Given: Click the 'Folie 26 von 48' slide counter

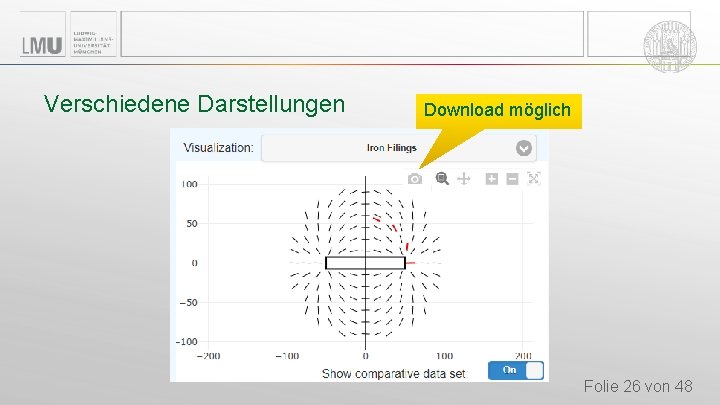Looking at the screenshot, I should click(638, 386).
